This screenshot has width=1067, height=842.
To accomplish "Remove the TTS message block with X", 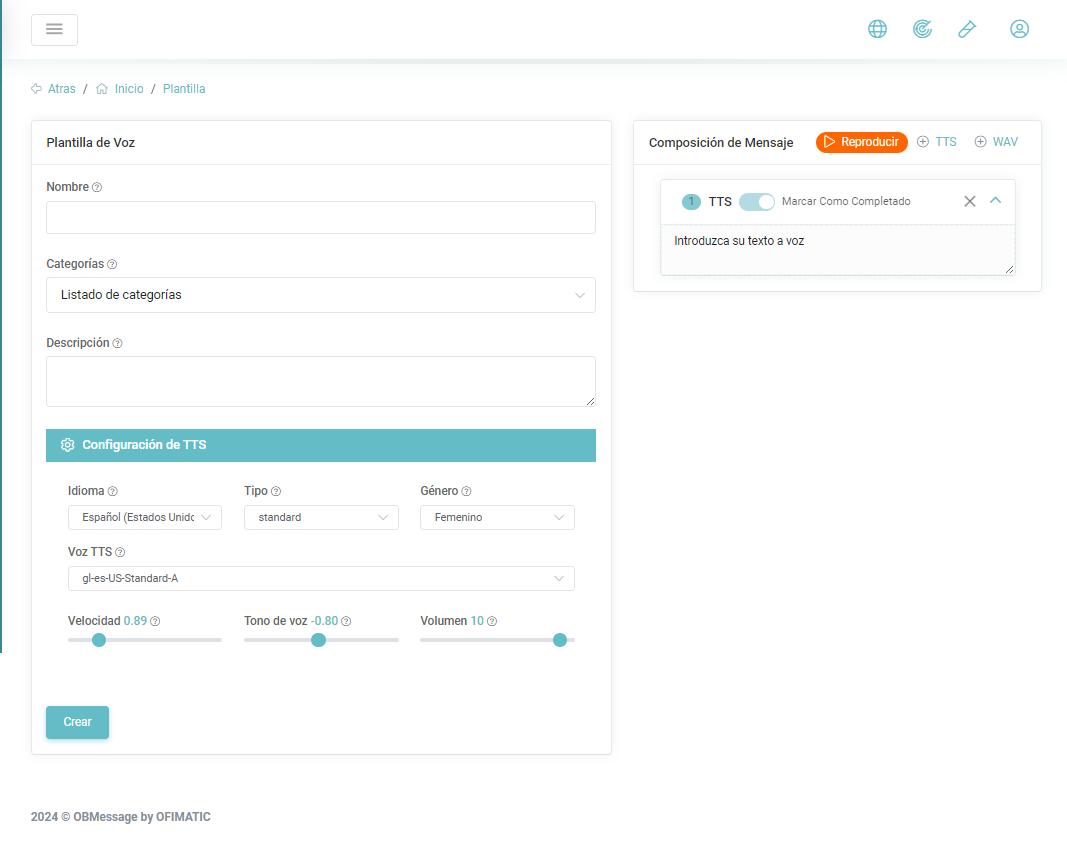I will 969,201.
